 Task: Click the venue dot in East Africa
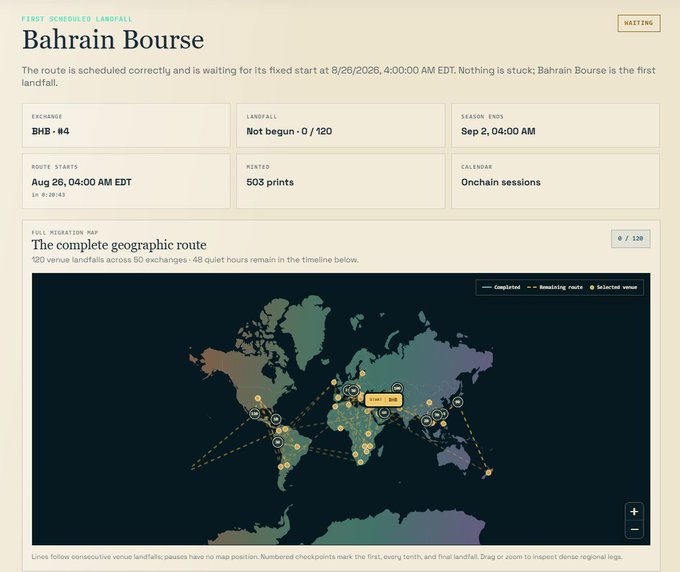click(x=368, y=433)
